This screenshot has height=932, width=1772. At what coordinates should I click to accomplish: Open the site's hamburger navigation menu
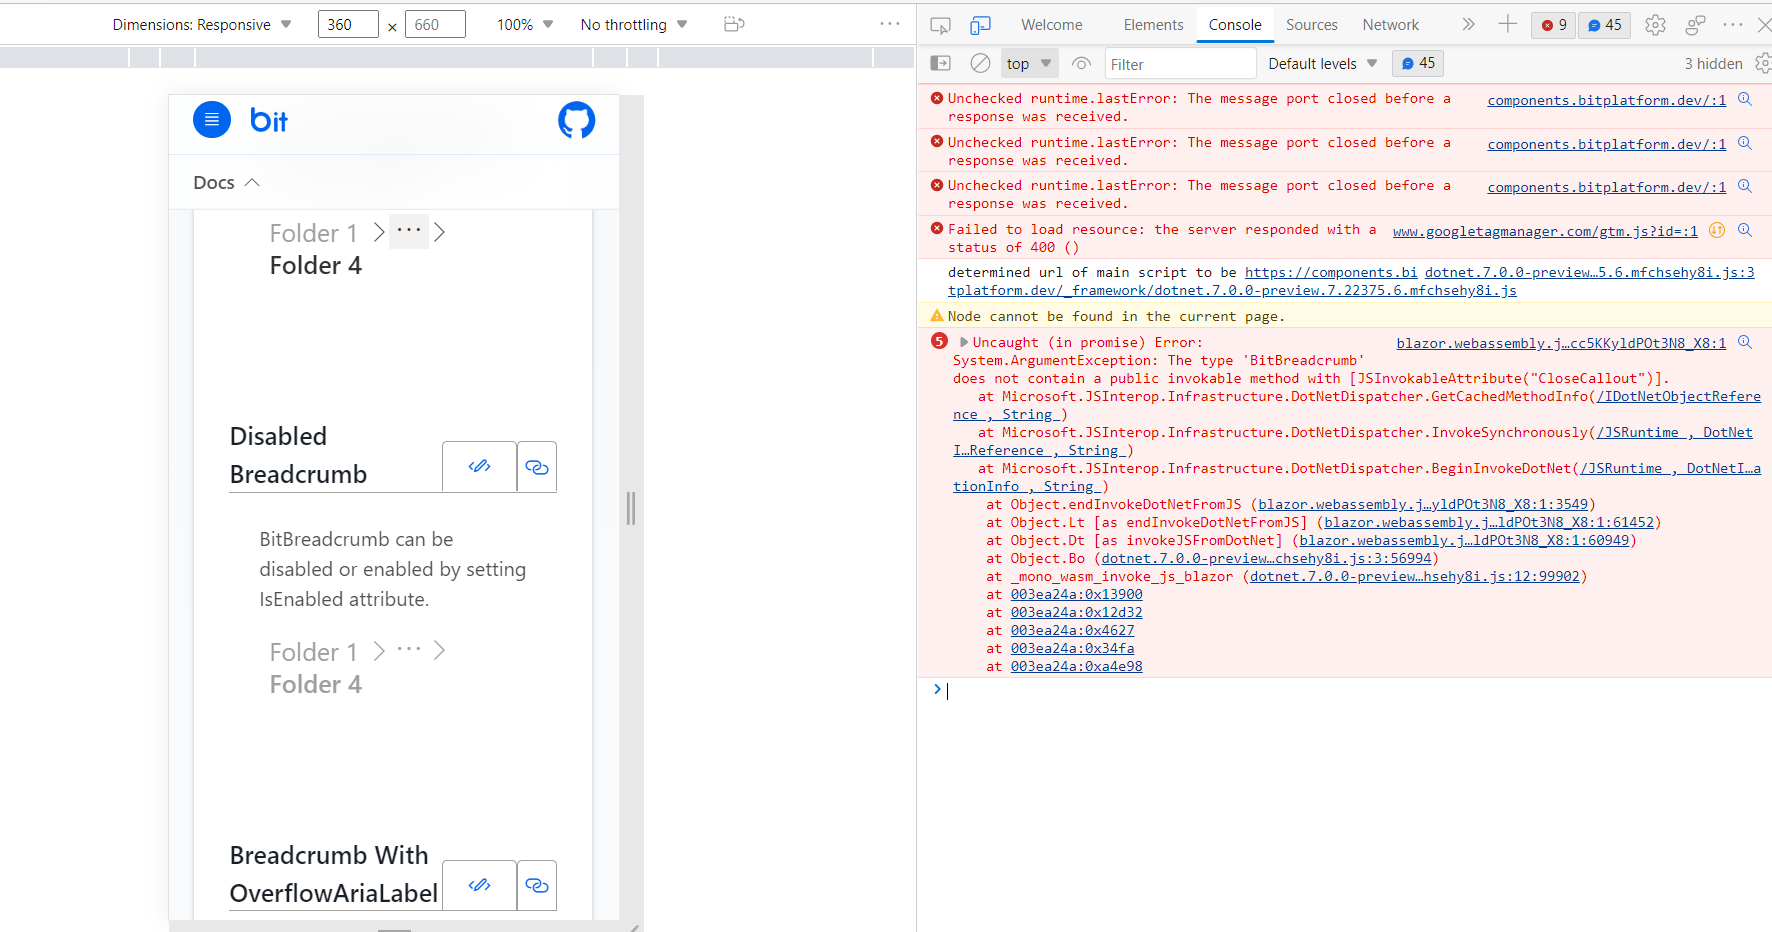pos(211,119)
